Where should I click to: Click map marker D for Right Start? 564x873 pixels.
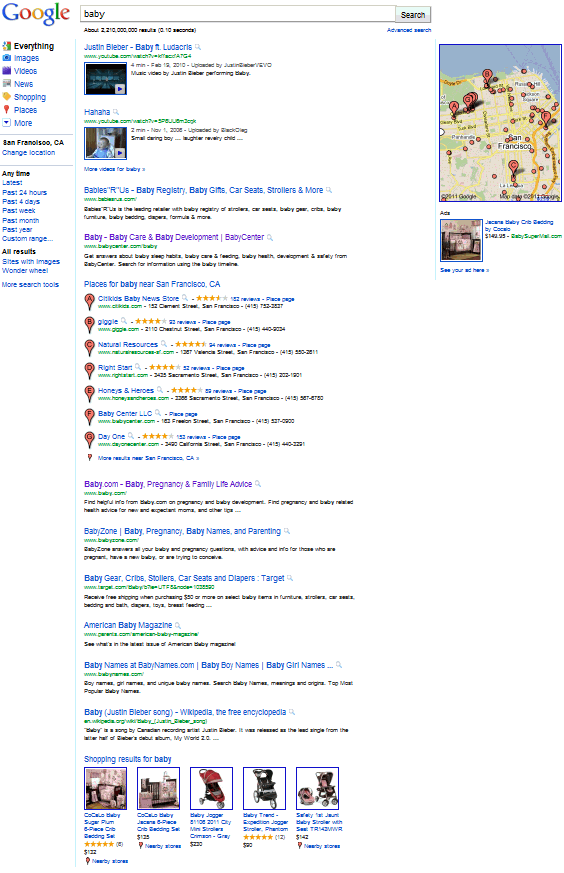pyautogui.click(x=89, y=370)
